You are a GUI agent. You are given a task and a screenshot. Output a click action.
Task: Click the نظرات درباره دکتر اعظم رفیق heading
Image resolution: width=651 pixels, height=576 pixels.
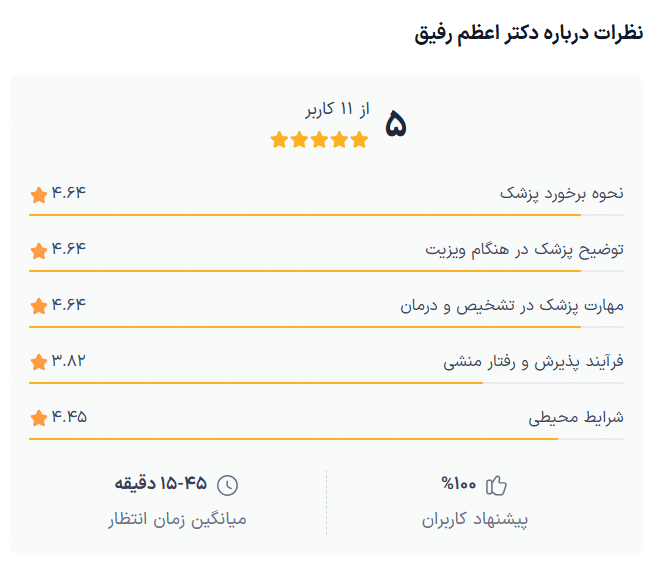[x=528, y=33]
